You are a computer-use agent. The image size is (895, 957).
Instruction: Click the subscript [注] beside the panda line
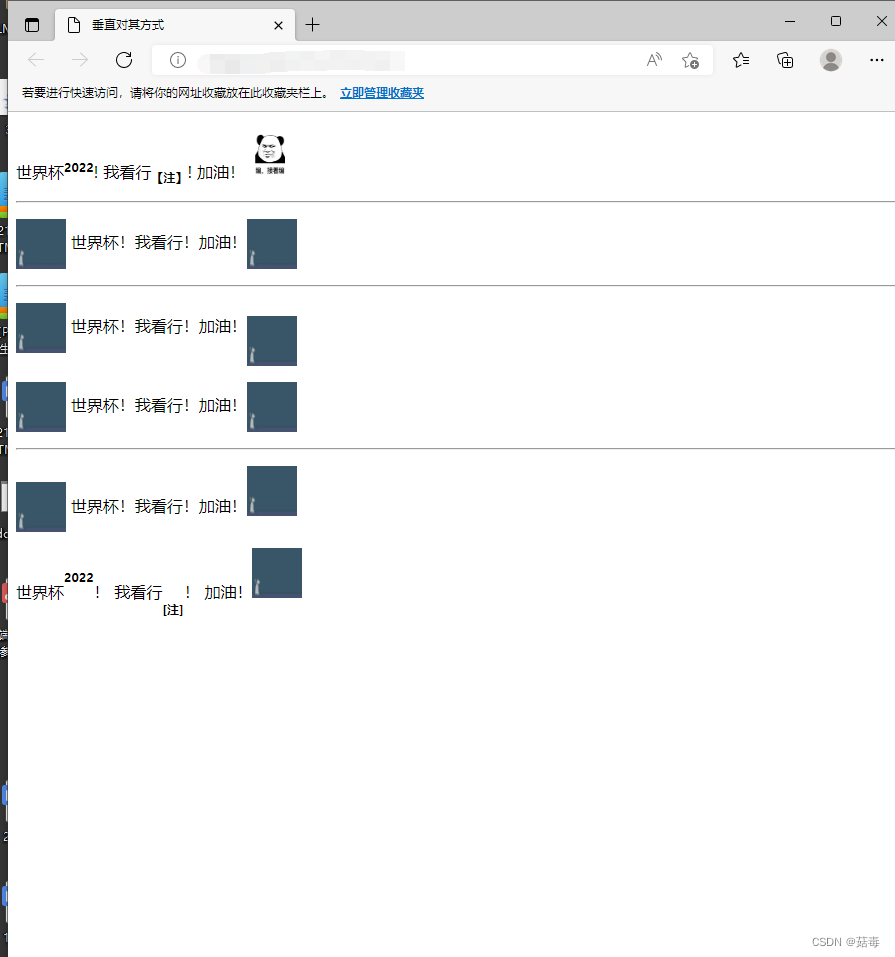(169, 178)
